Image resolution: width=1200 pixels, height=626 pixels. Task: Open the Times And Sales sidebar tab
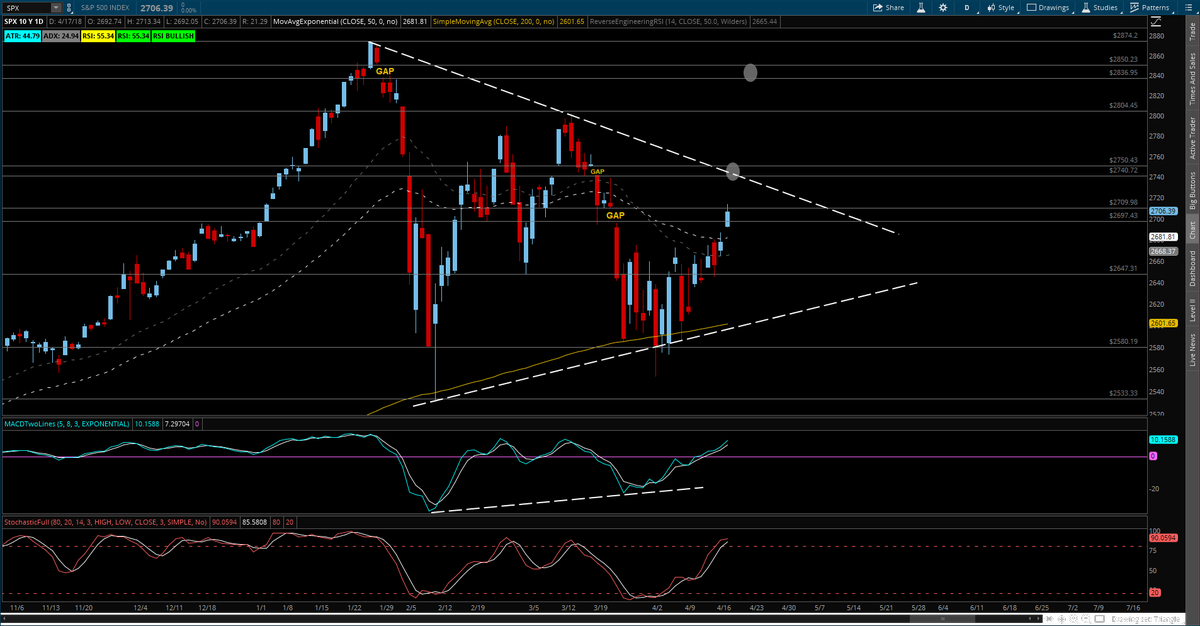[x=1191, y=80]
